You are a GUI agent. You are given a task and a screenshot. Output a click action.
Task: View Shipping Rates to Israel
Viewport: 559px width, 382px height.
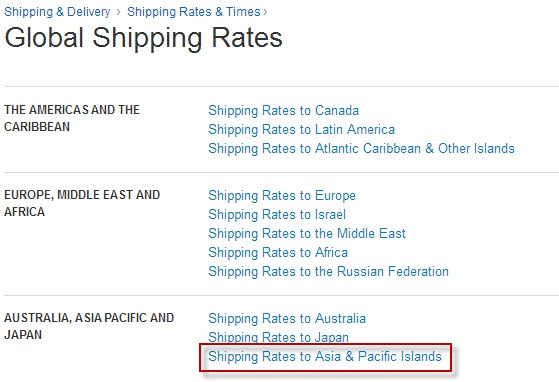click(x=277, y=215)
